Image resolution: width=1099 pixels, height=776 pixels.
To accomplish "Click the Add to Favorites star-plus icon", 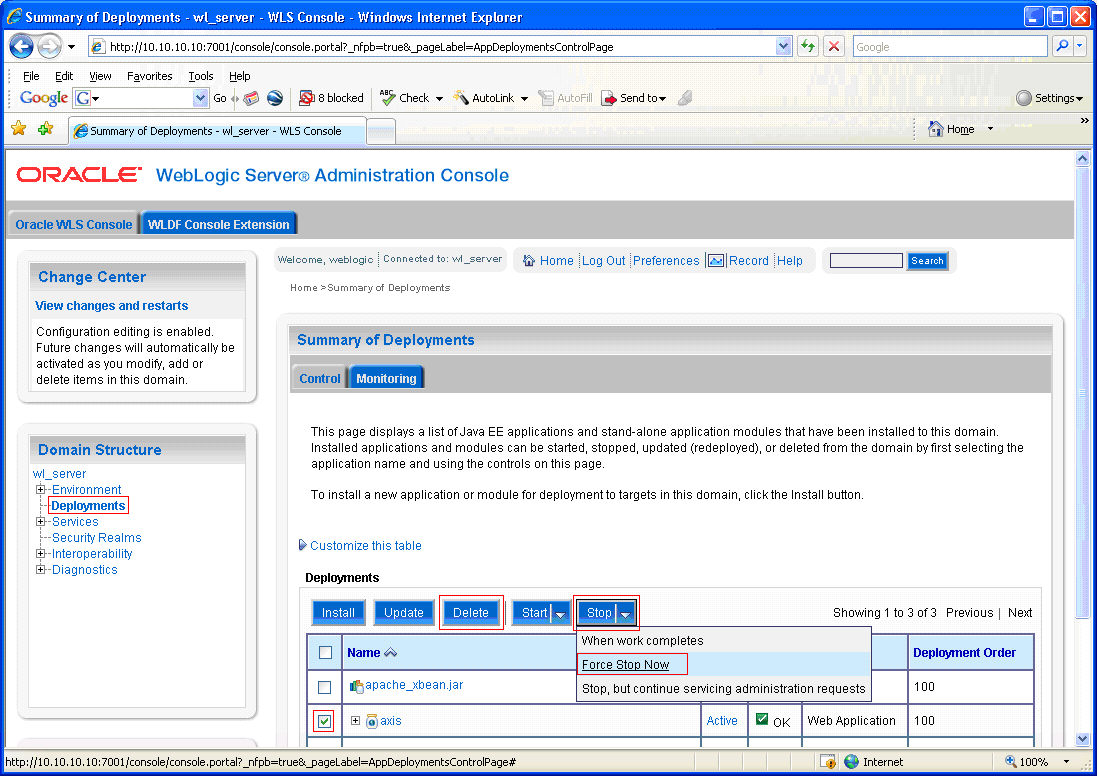I will [46, 129].
